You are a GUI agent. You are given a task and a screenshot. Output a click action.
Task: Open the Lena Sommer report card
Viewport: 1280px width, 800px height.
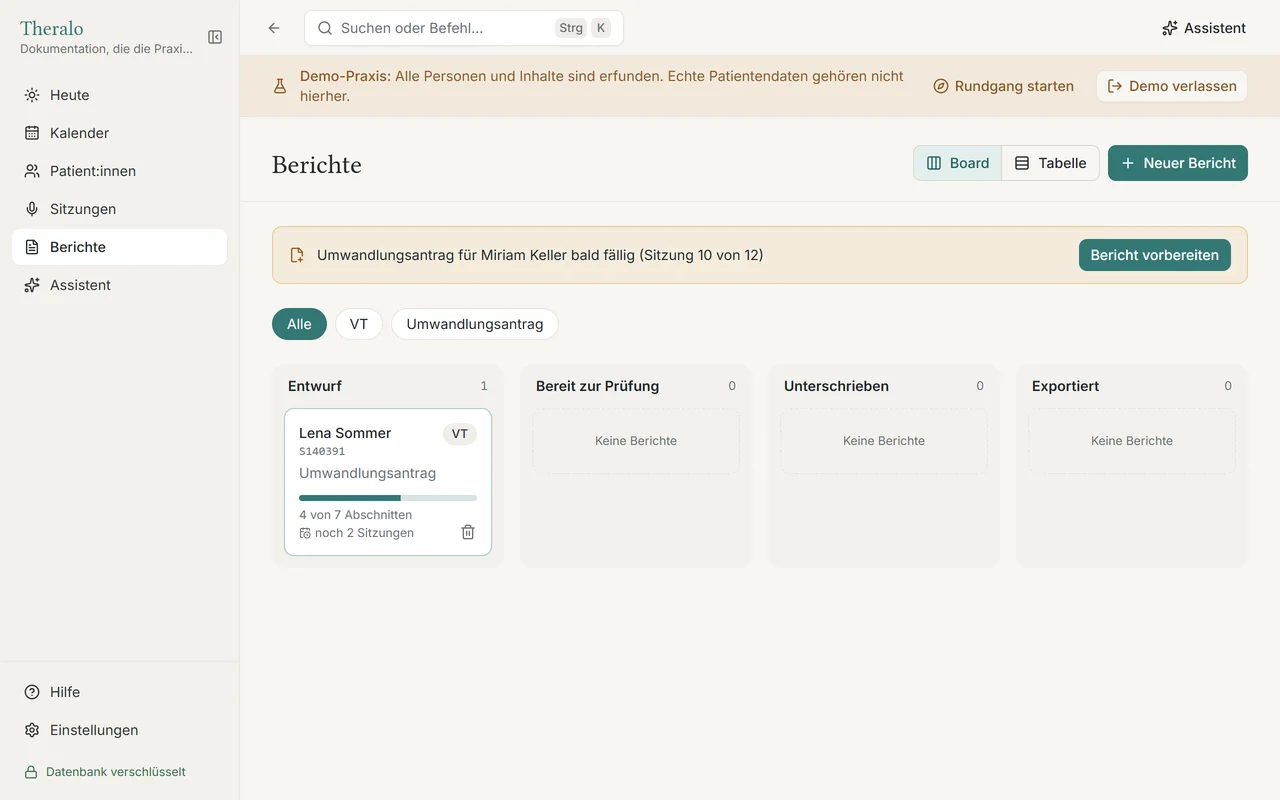point(388,482)
